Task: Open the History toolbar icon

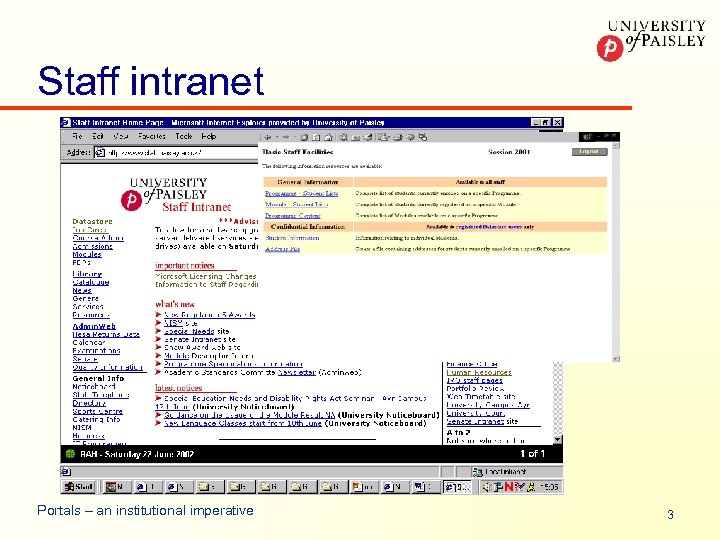Action: (368, 137)
